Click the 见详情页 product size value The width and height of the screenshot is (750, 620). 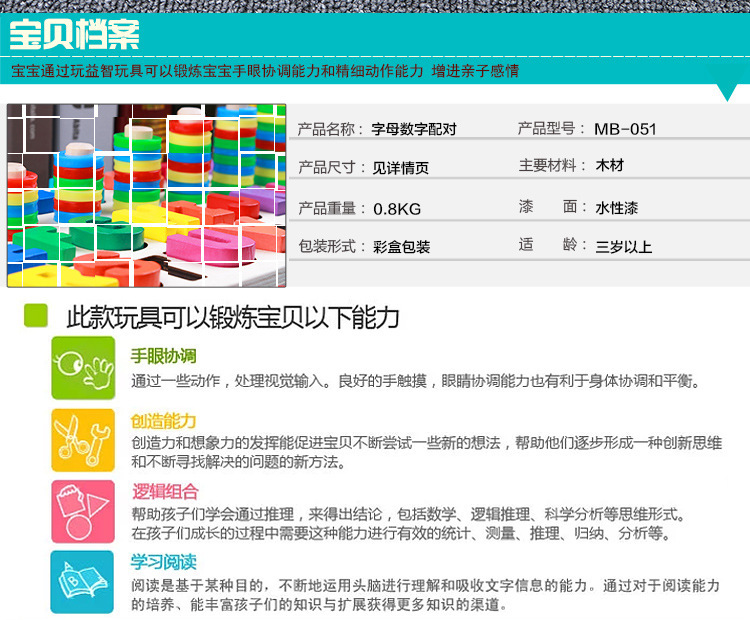click(x=400, y=168)
